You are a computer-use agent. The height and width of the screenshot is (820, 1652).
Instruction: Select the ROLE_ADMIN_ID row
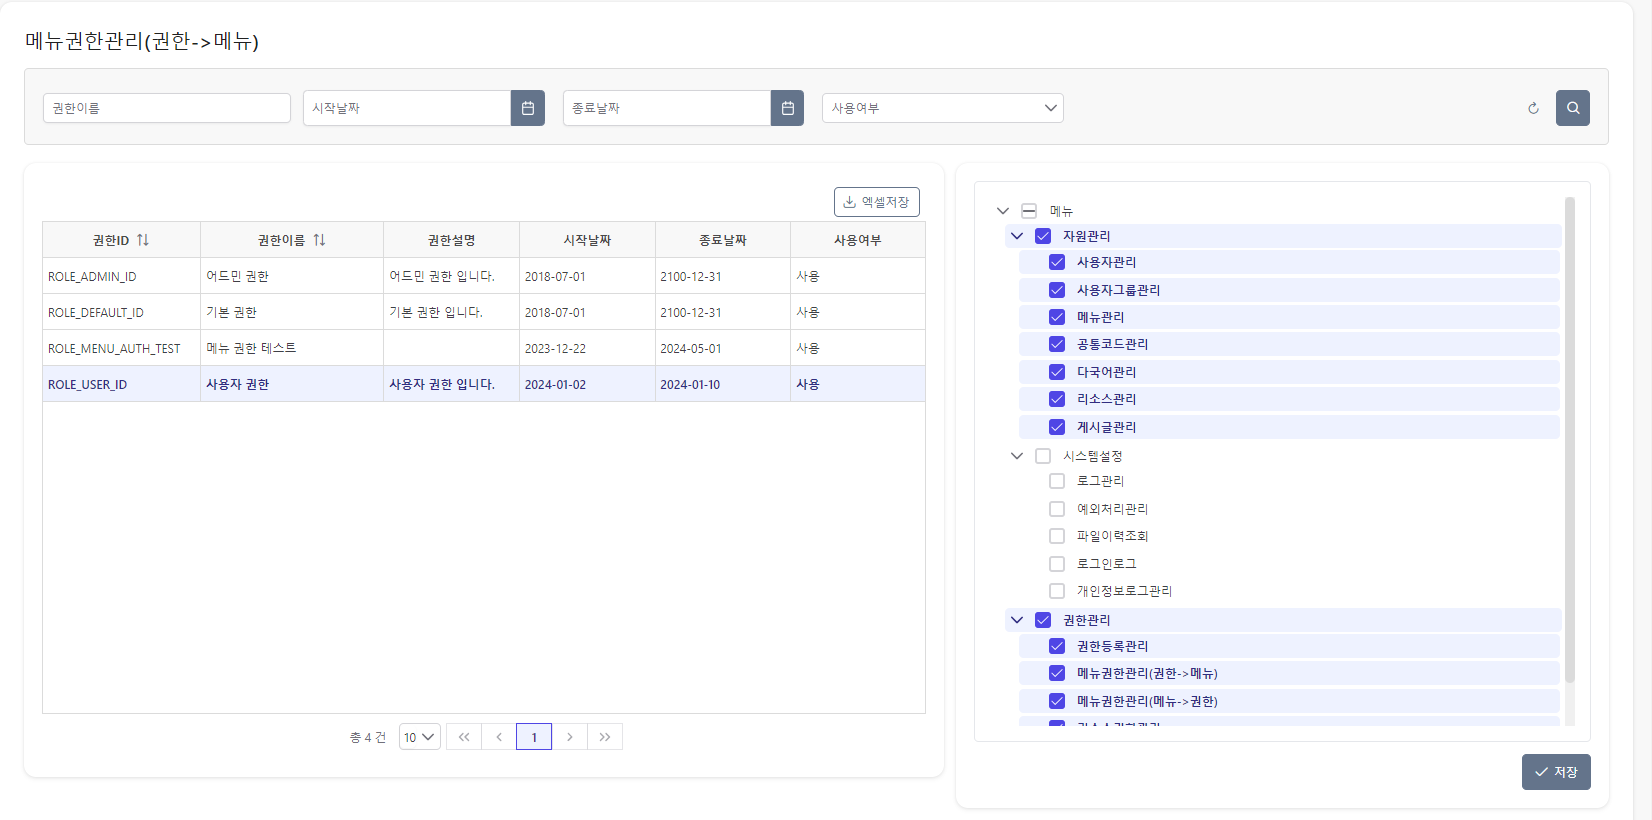pos(484,276)
